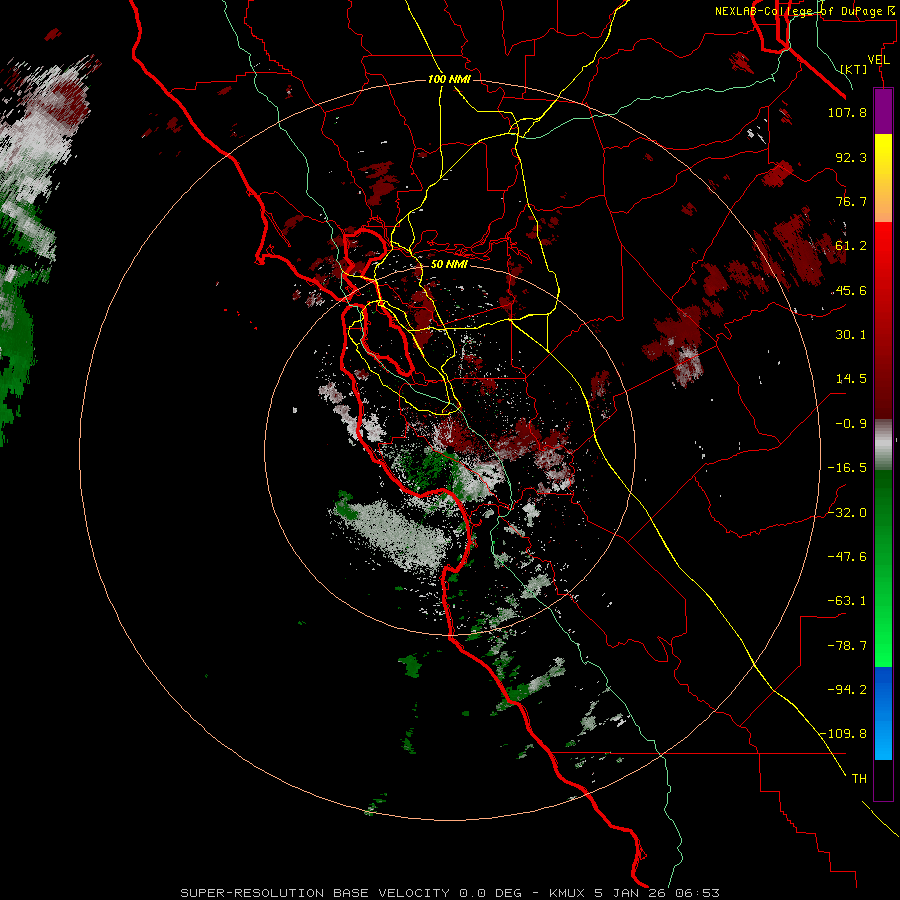
Task: Click the -109.8 scale value
Action: pyautogui.click(x=843, y=734)
